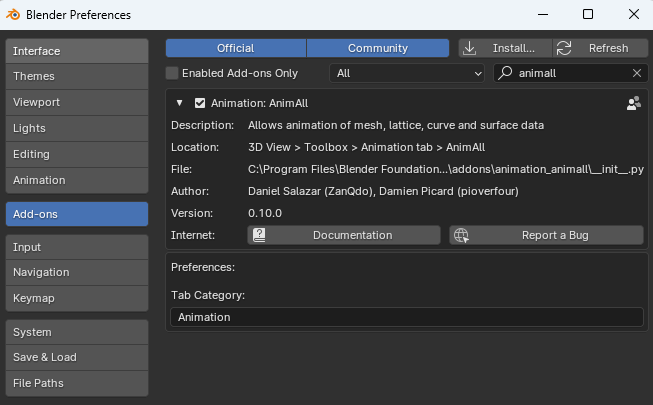Viewport: 653px width, 405px height.
Task: Click the Refresh button label
Action: (608, 48)
